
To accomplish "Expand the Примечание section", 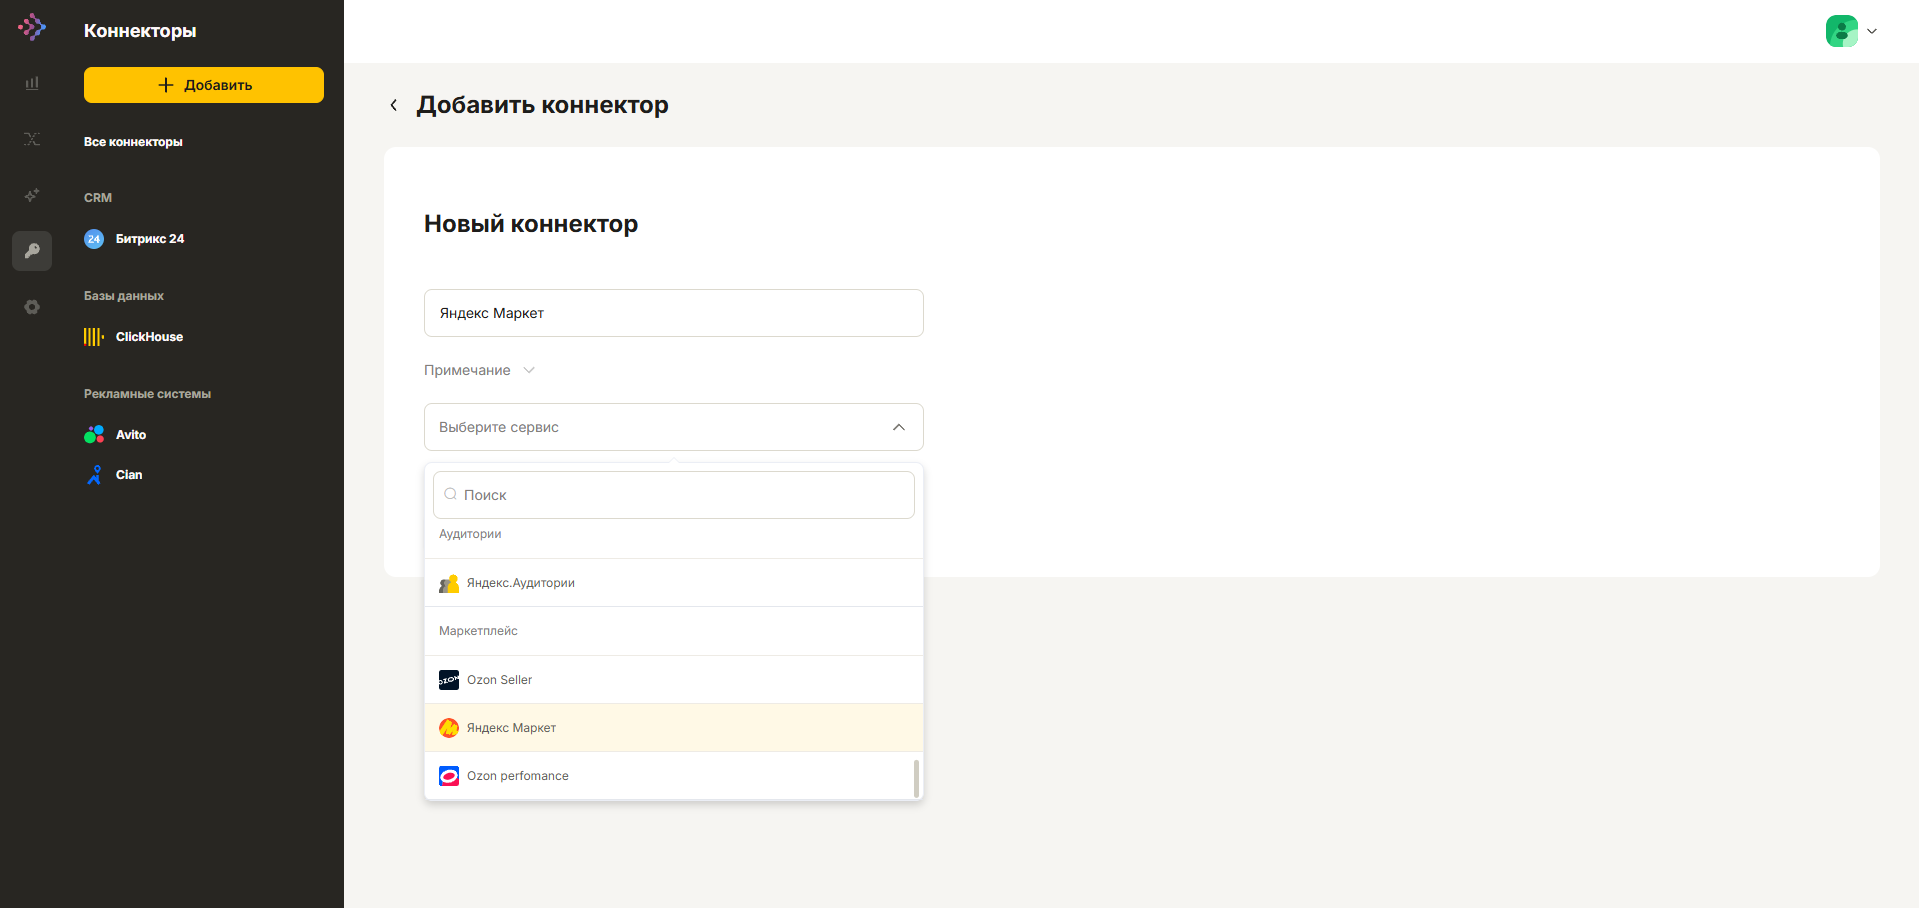I will point(480,370).
